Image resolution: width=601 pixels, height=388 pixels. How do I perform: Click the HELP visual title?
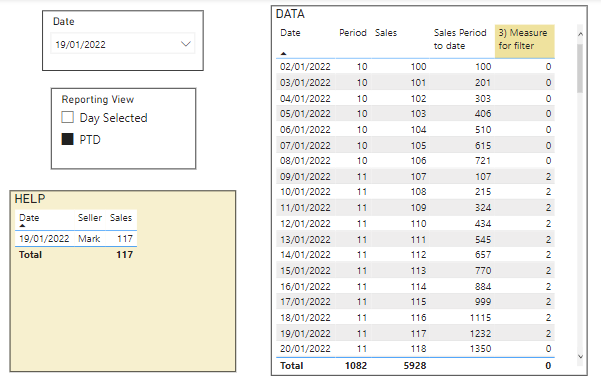(x=30, y=199)
